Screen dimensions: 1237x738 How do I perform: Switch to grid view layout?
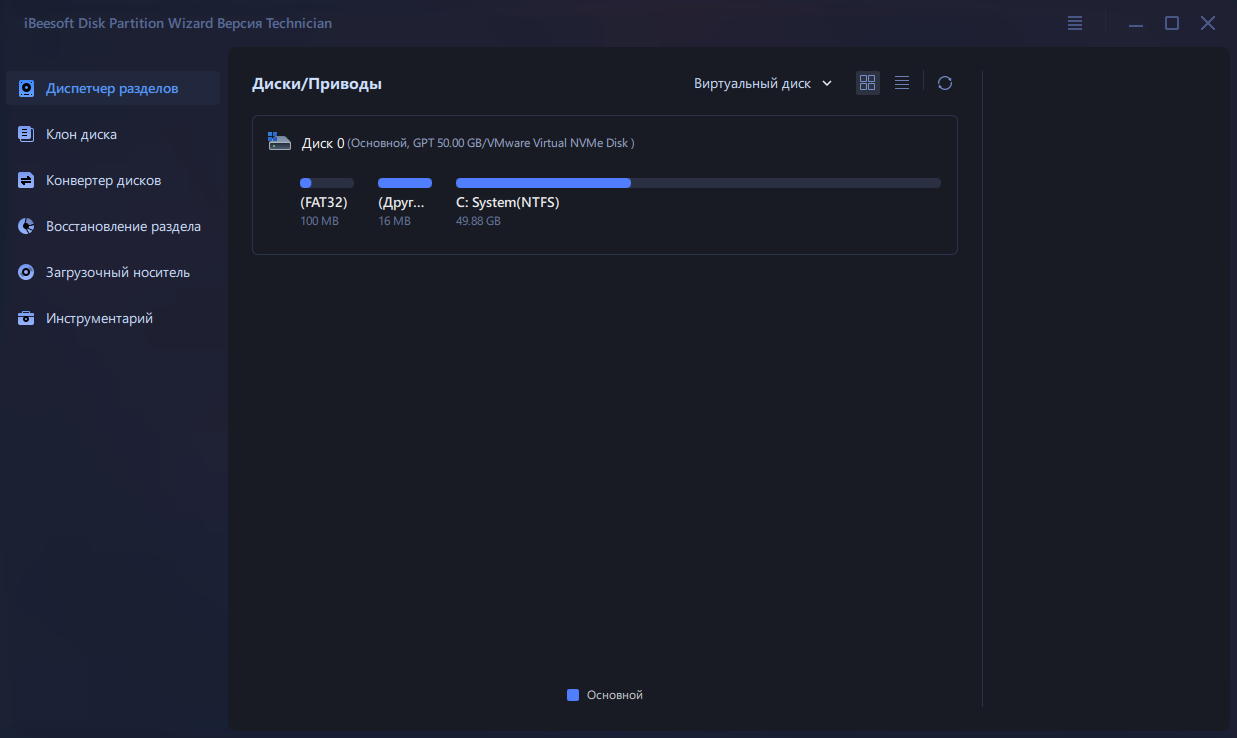click(868, 83)
